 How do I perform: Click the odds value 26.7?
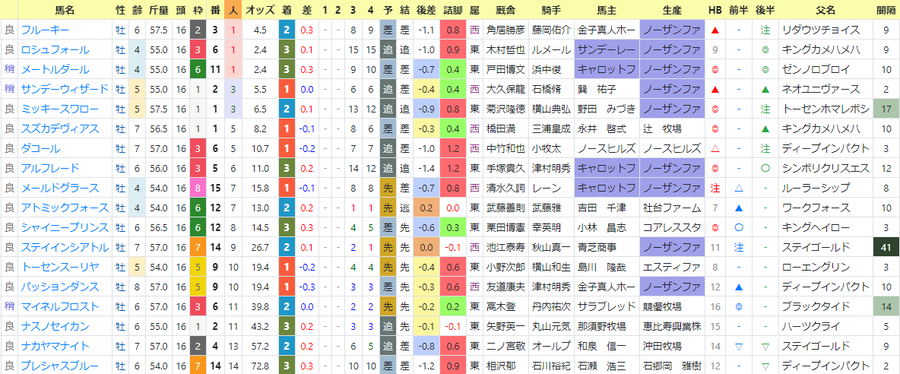(x=259, y=247)
